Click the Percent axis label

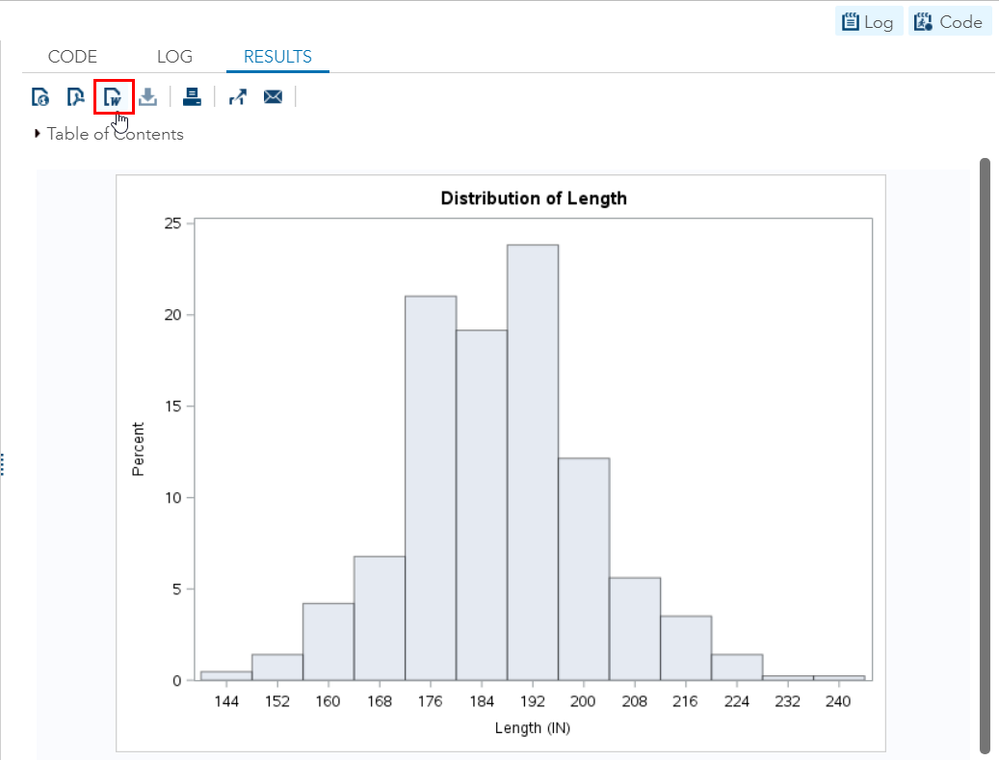[138, 449]
